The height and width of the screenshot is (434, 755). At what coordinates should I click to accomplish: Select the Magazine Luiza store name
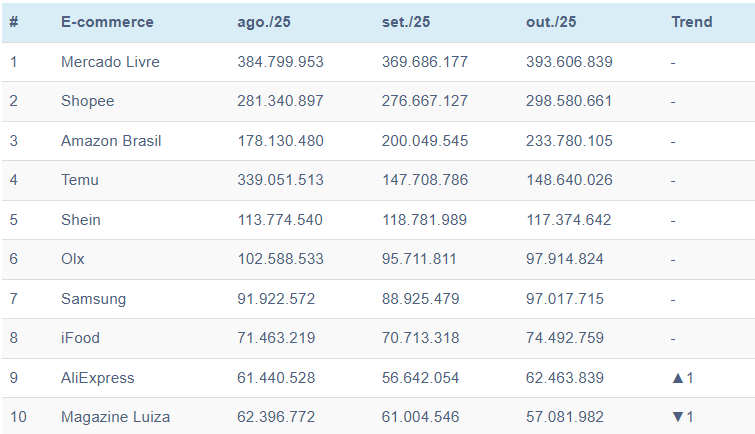coord(115,416)
